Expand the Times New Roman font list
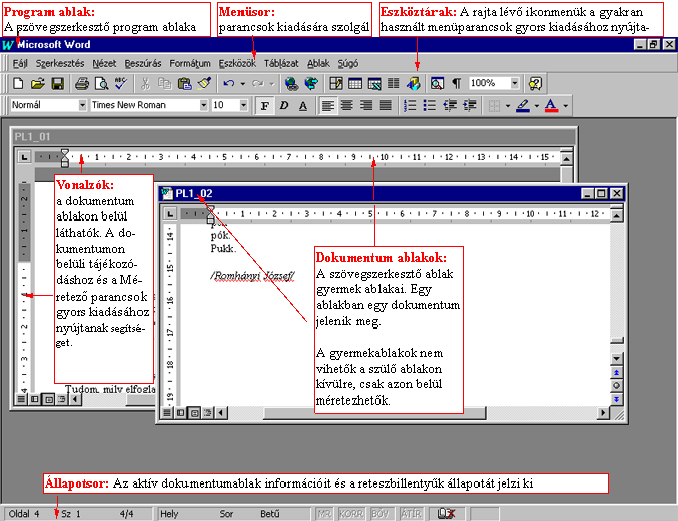This screenshot has width=678, height=521. pos(203,105)
